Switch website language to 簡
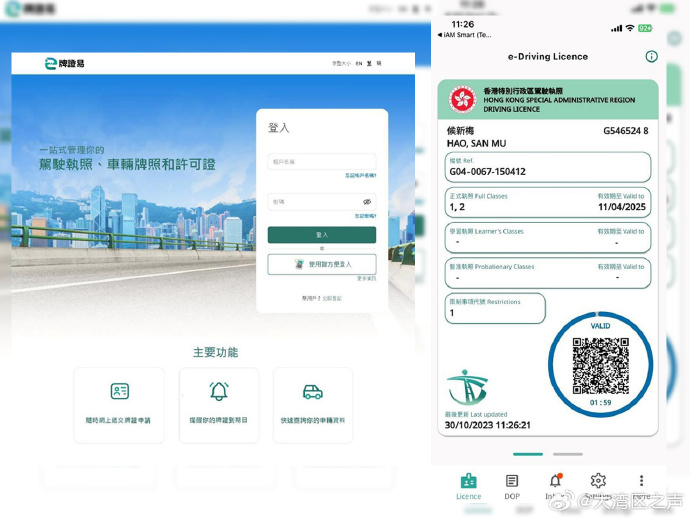Viewport: 690px width, 518px height. pyautogui.click(x=379, y=63)
